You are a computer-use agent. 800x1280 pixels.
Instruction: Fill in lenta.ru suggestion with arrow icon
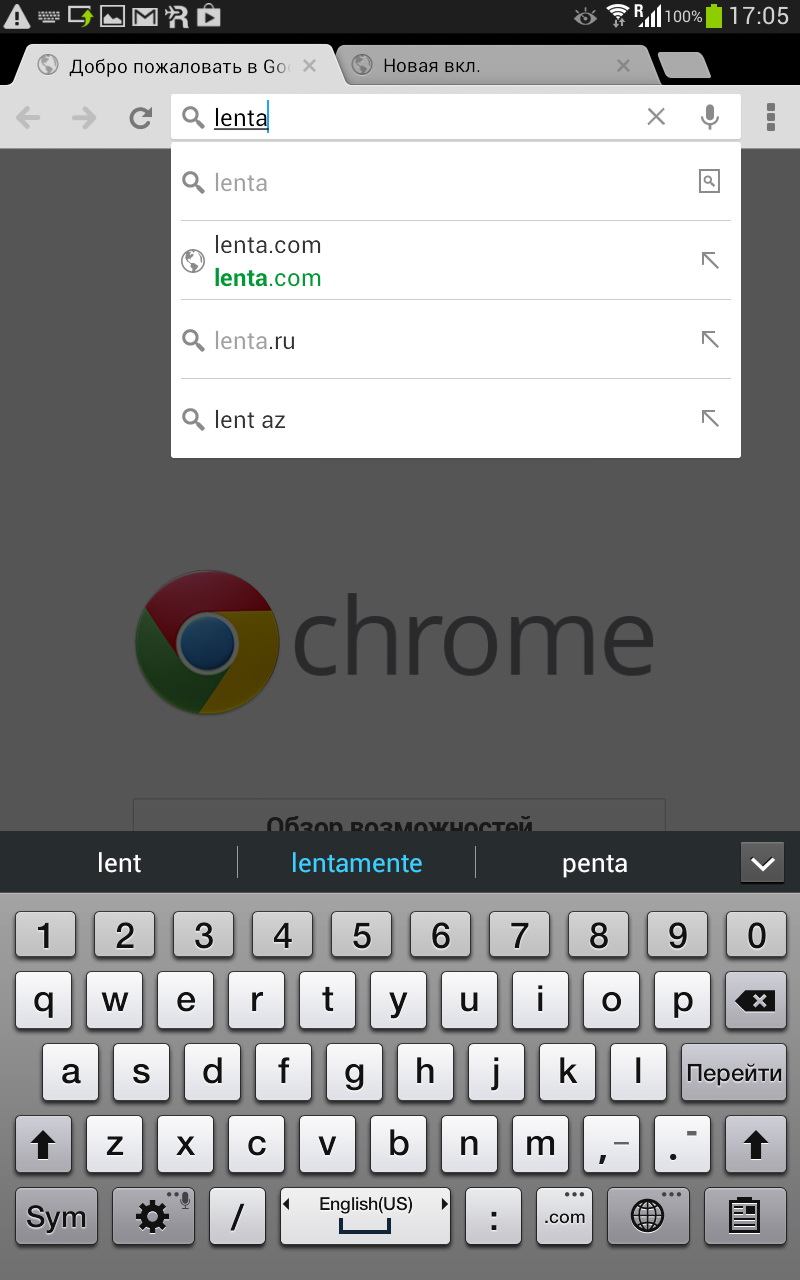710,339
